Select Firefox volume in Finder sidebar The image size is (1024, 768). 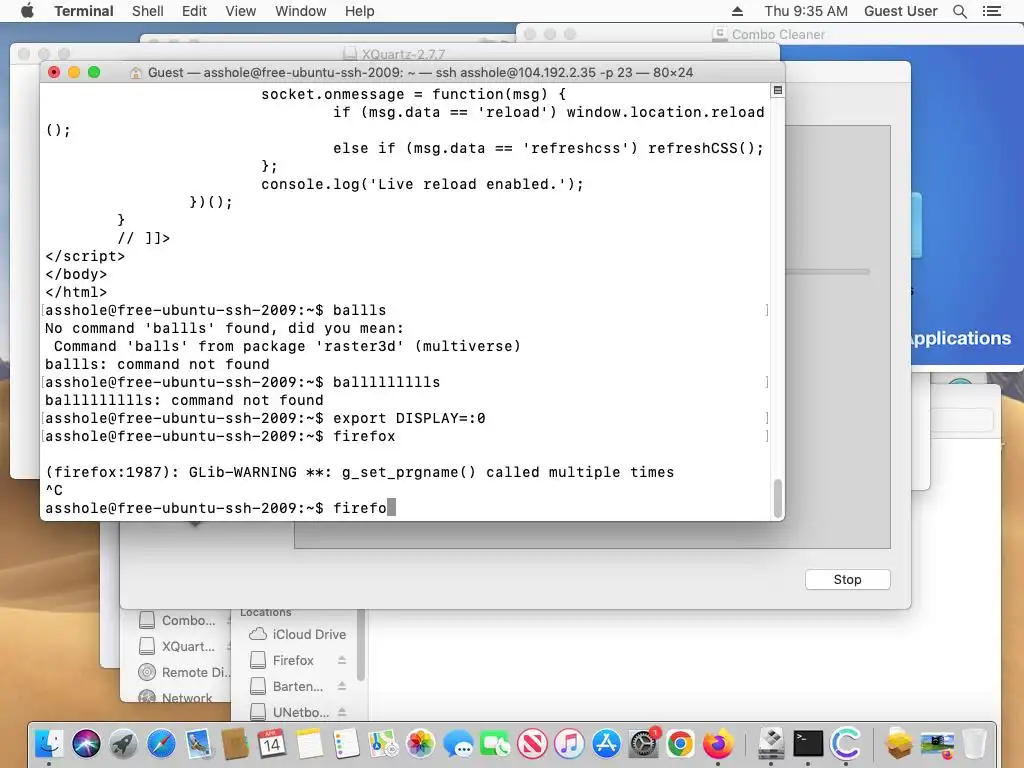(x=282, y=660)
